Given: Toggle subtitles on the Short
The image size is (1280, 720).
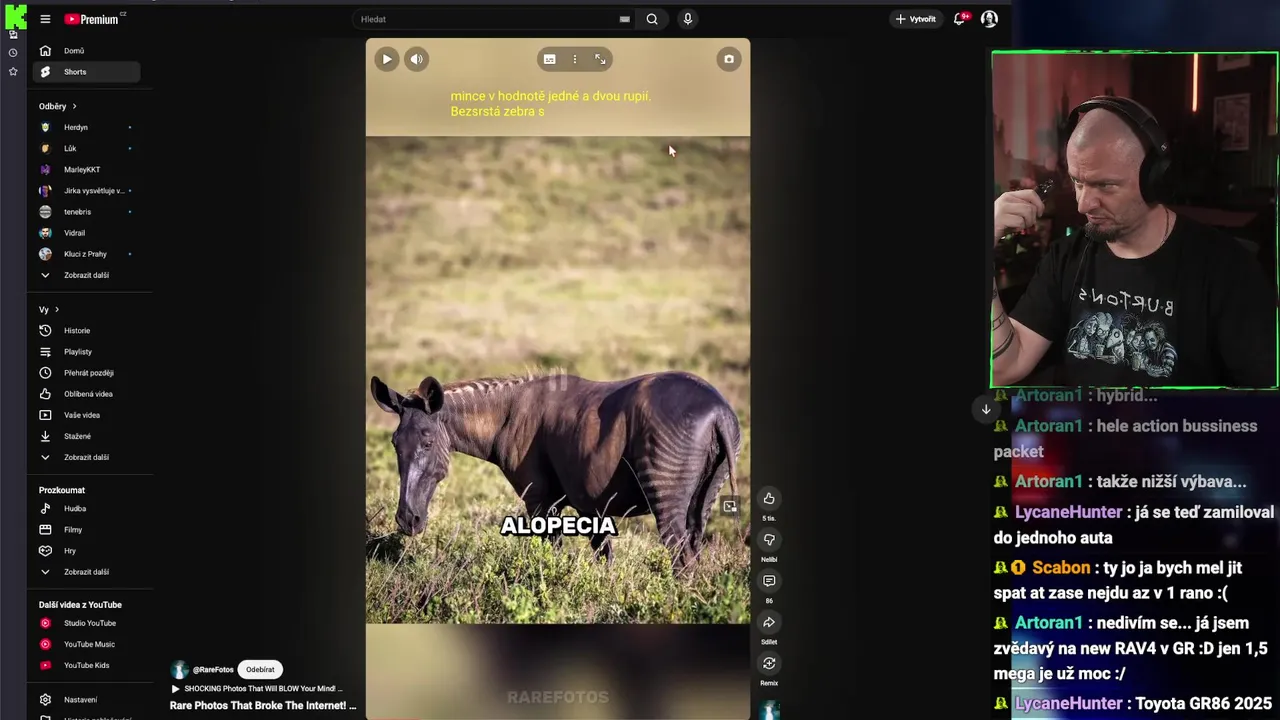Looking at the screenshot, I should [x=549, y=59].
